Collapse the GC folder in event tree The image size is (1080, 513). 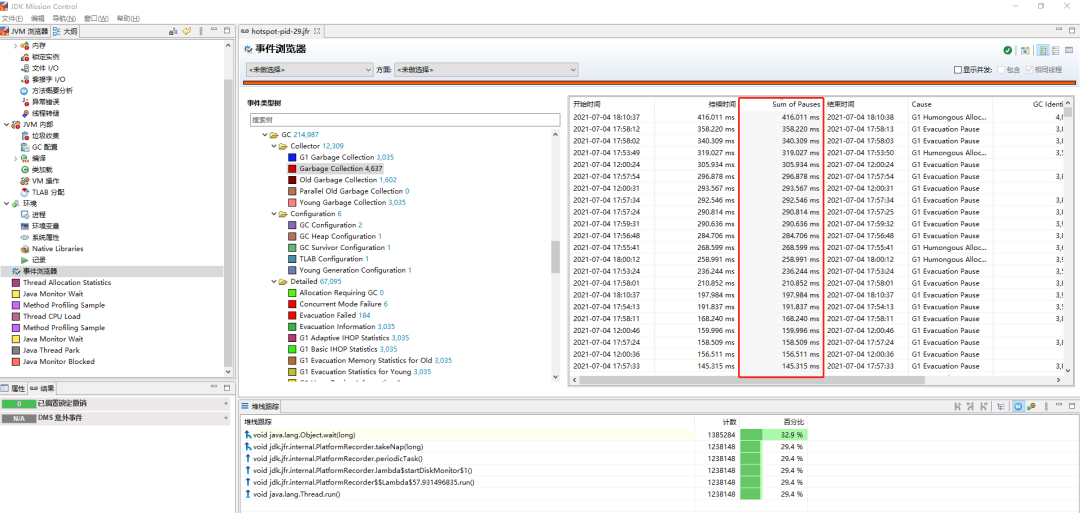pyautogui.click(x=265, y=135)
